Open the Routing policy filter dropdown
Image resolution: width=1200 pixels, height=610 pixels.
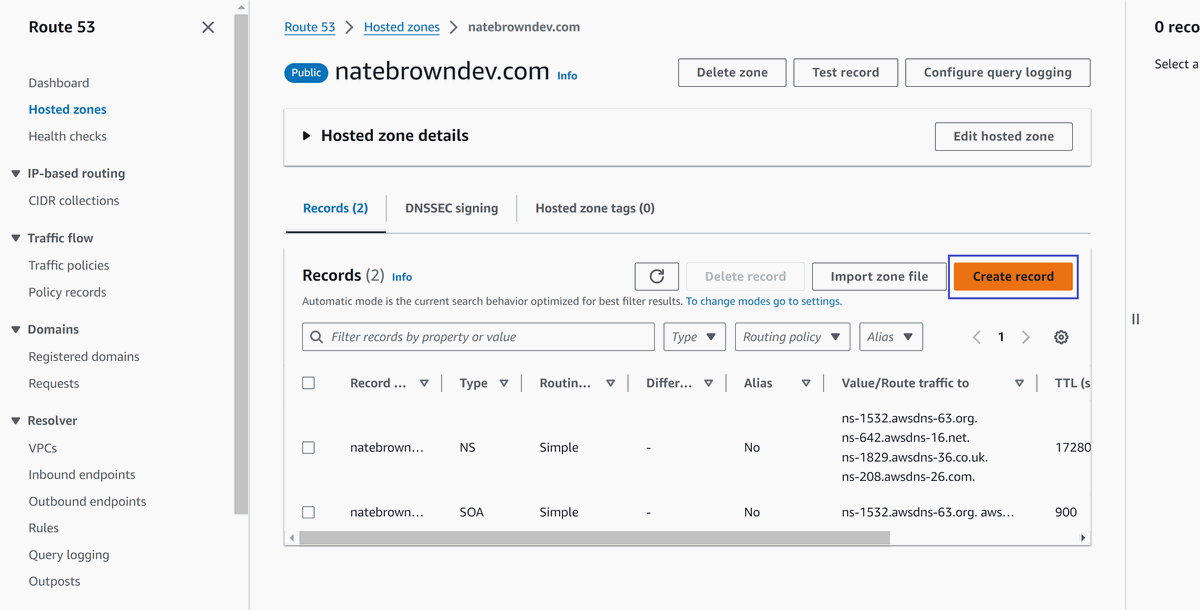tap(792, 337)
